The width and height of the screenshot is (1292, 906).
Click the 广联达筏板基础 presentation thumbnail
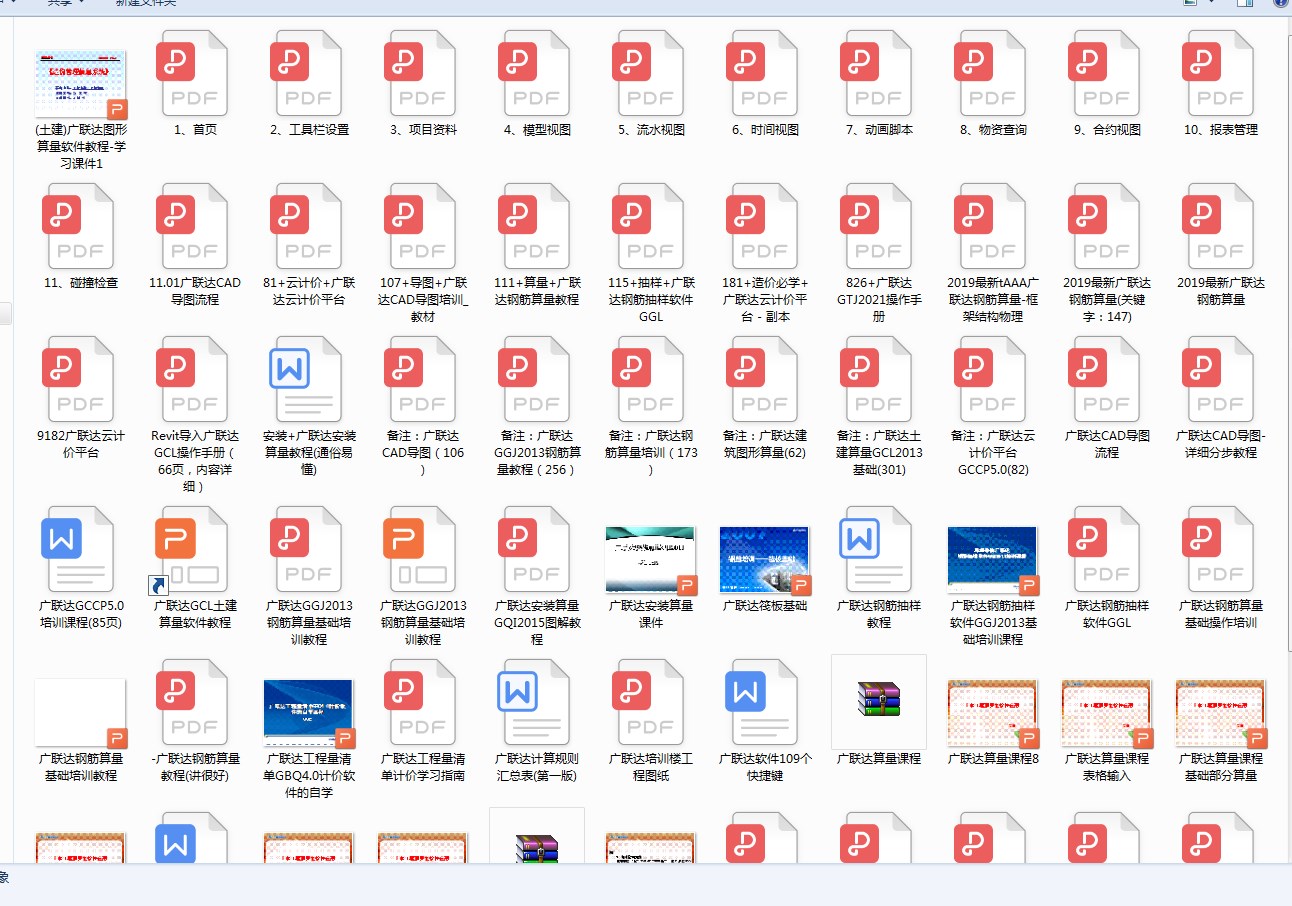[765, 560]
